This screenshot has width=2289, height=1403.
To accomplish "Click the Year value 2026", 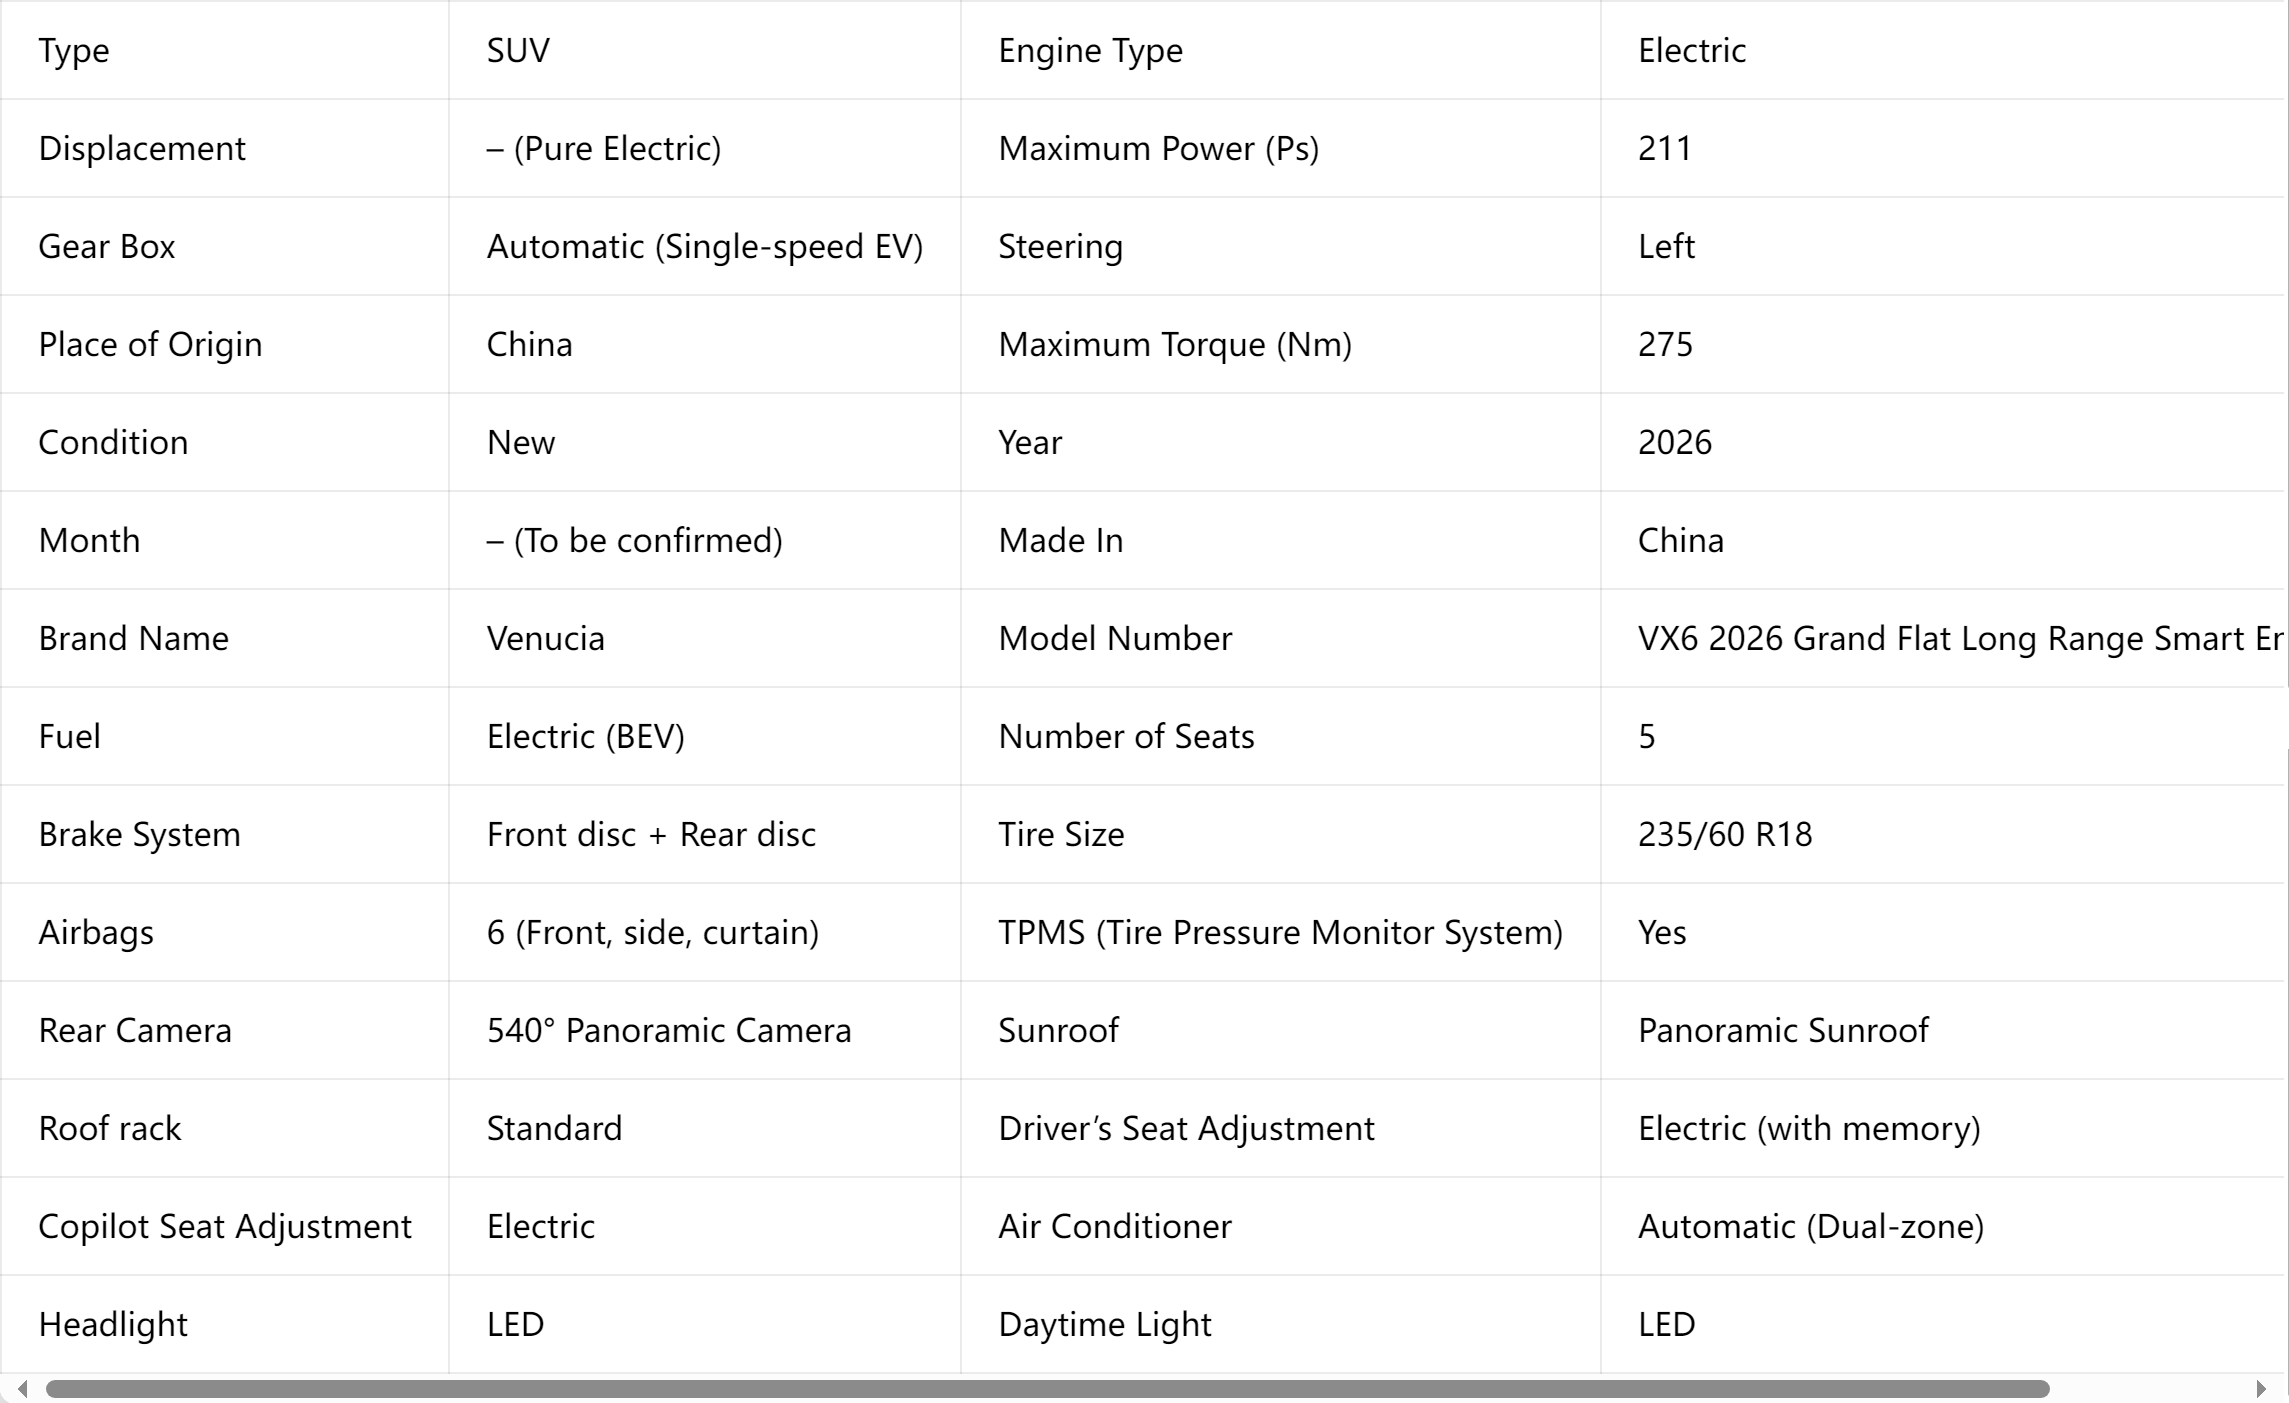I will pyautogui.click(x=1675, y=442).
